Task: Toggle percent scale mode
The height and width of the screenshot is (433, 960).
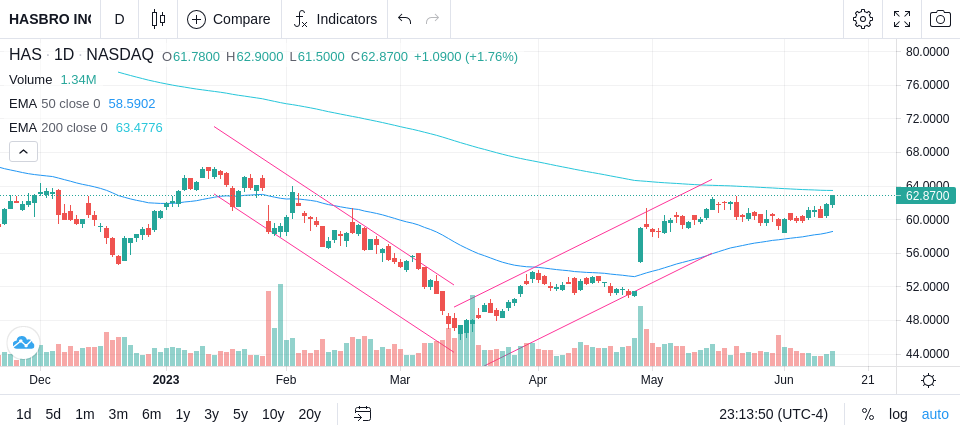Action: coord(868,415)
